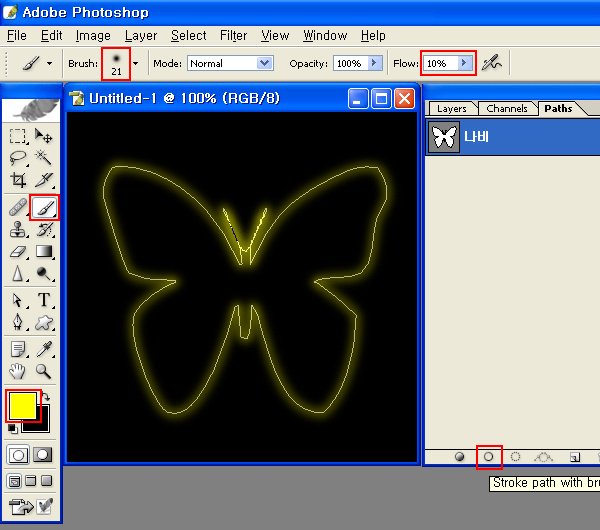Select the Clone Stamp tool
600x530 pixels.
(x=18, y=230)
